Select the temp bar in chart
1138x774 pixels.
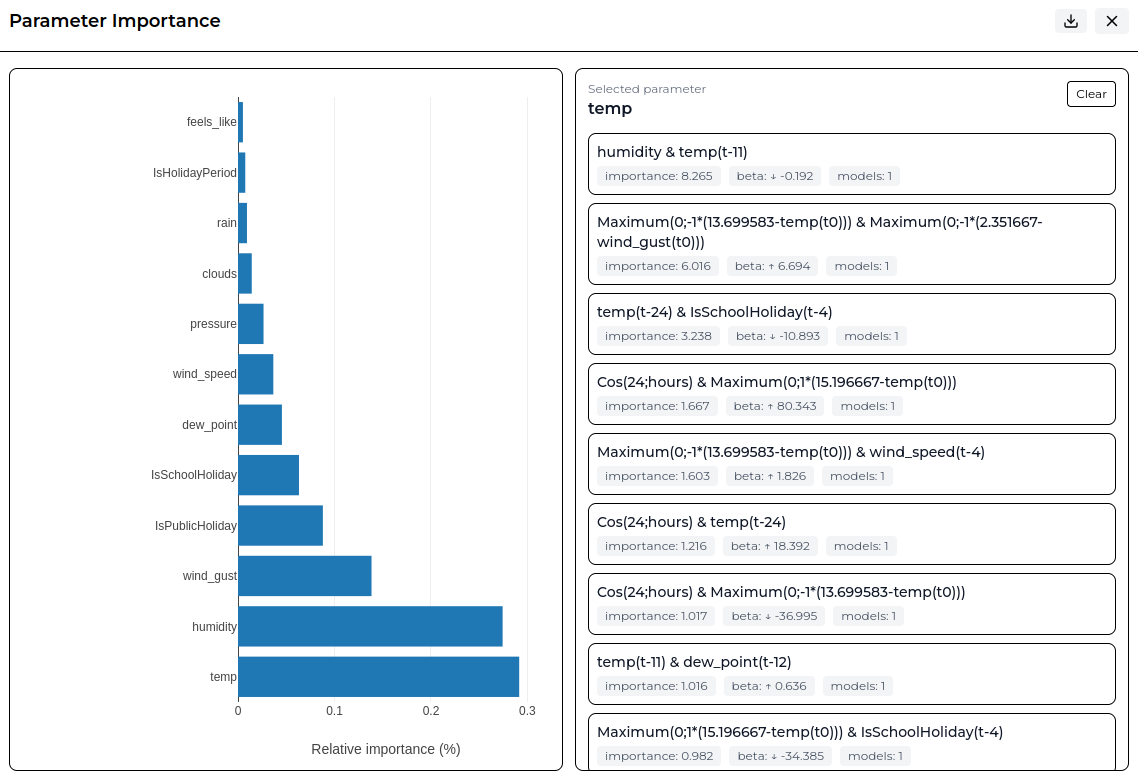379,677
